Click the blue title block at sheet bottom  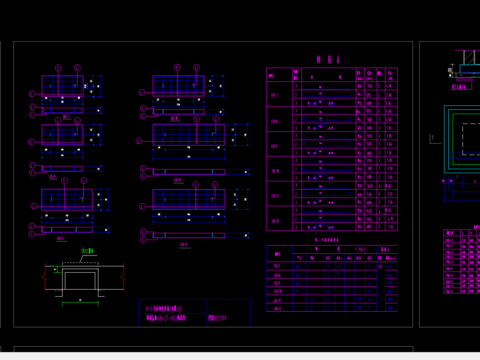click(x=194, y=313)
